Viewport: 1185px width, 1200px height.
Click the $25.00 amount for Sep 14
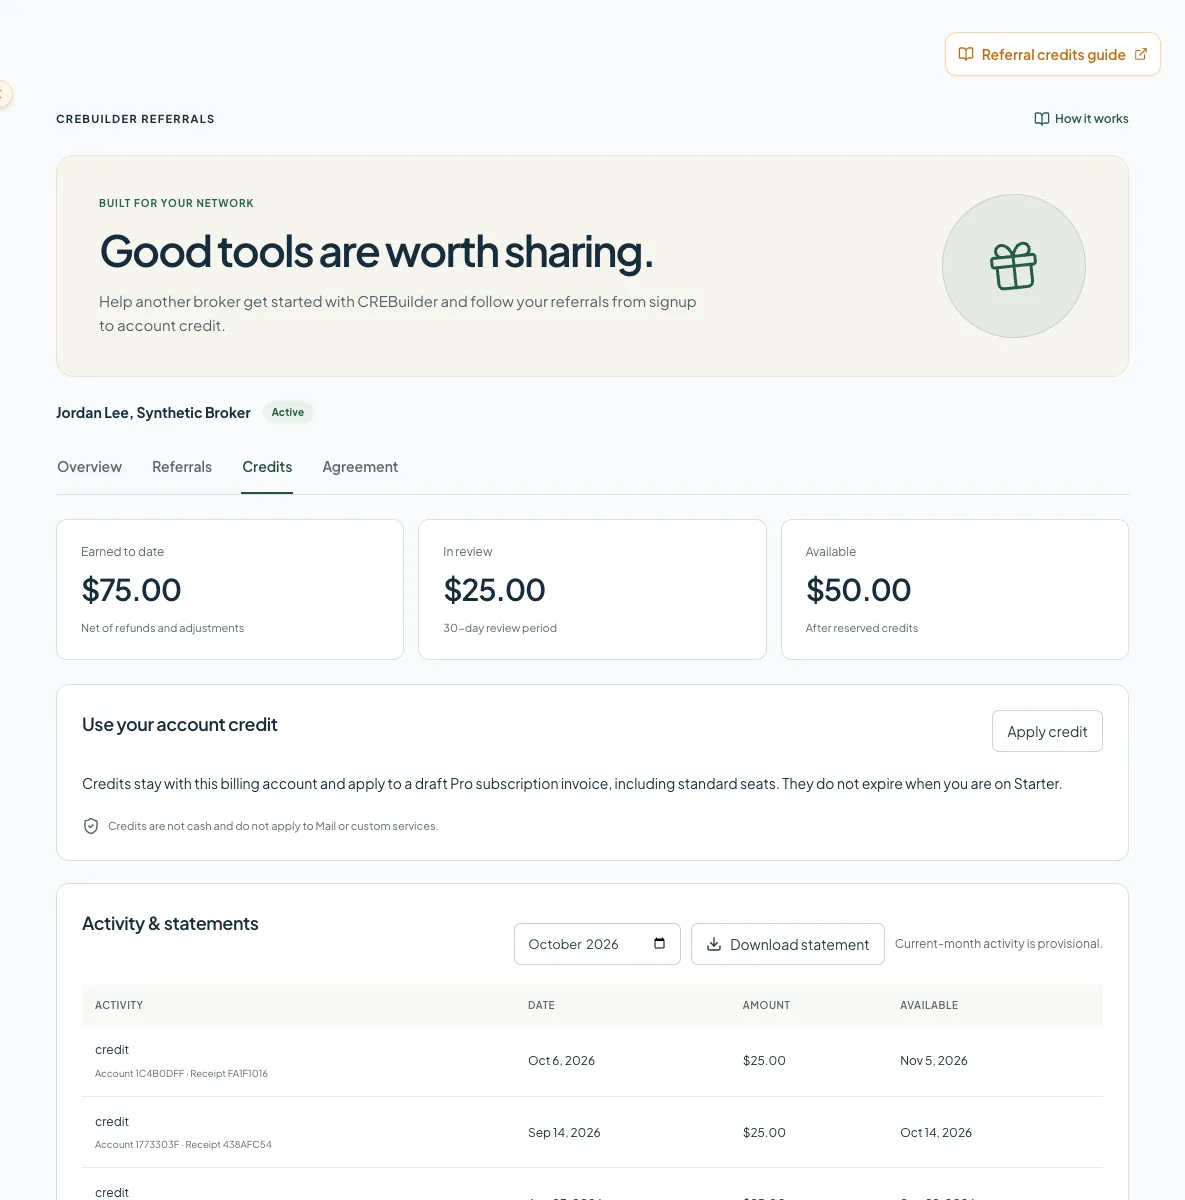pos(764,1133)
